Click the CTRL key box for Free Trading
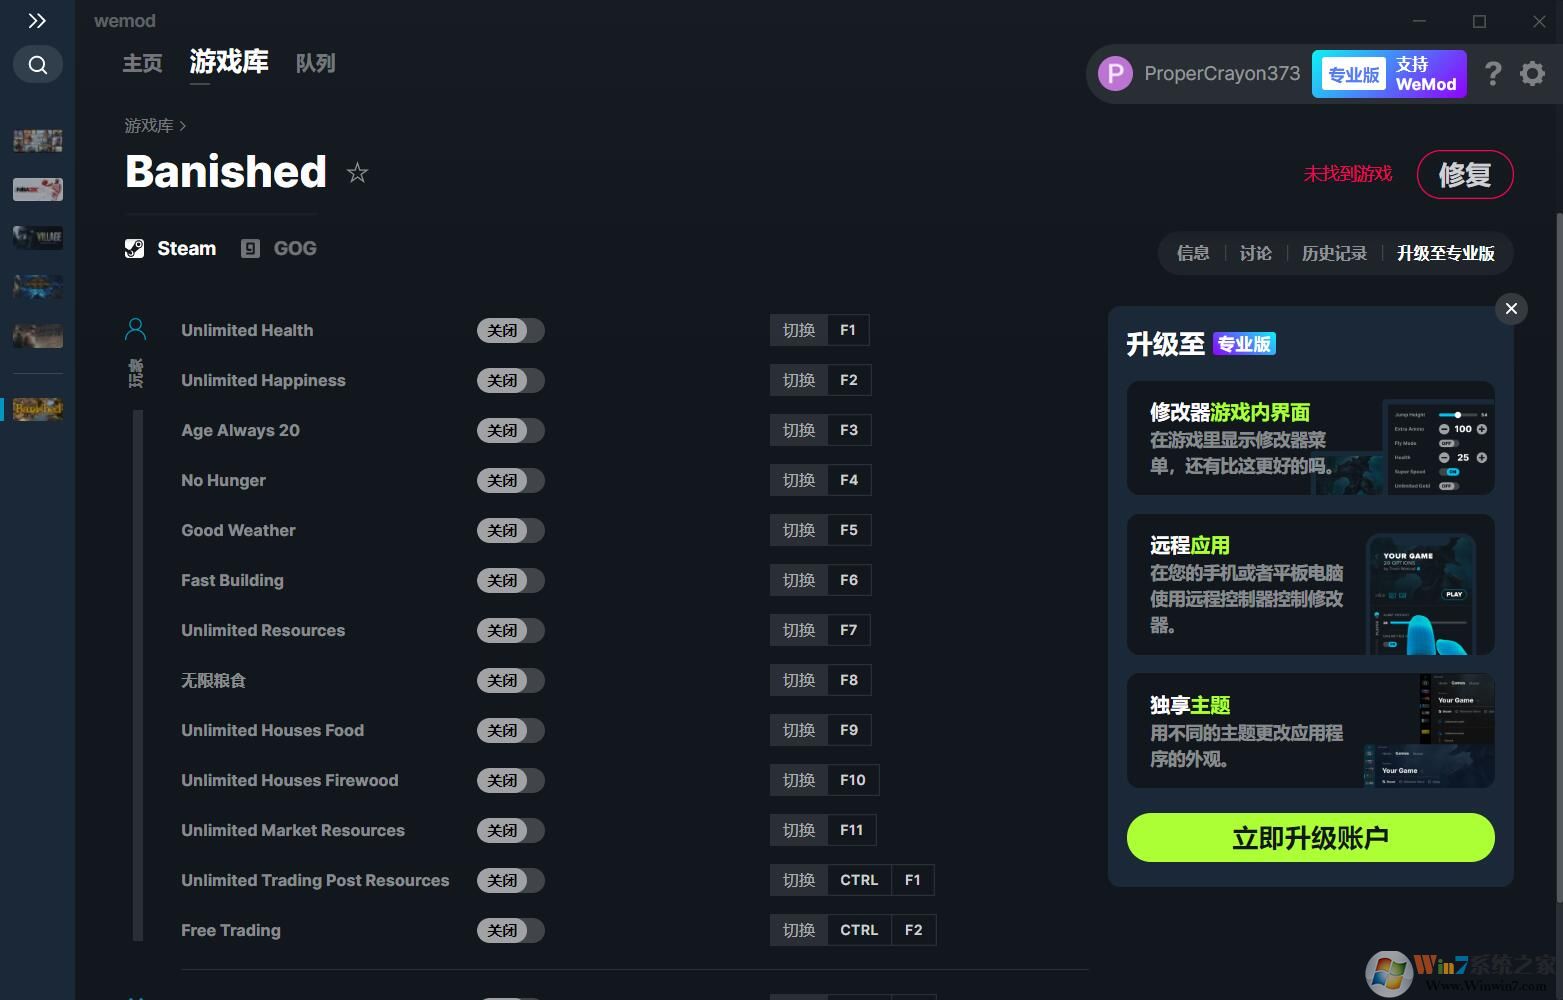 859,930
